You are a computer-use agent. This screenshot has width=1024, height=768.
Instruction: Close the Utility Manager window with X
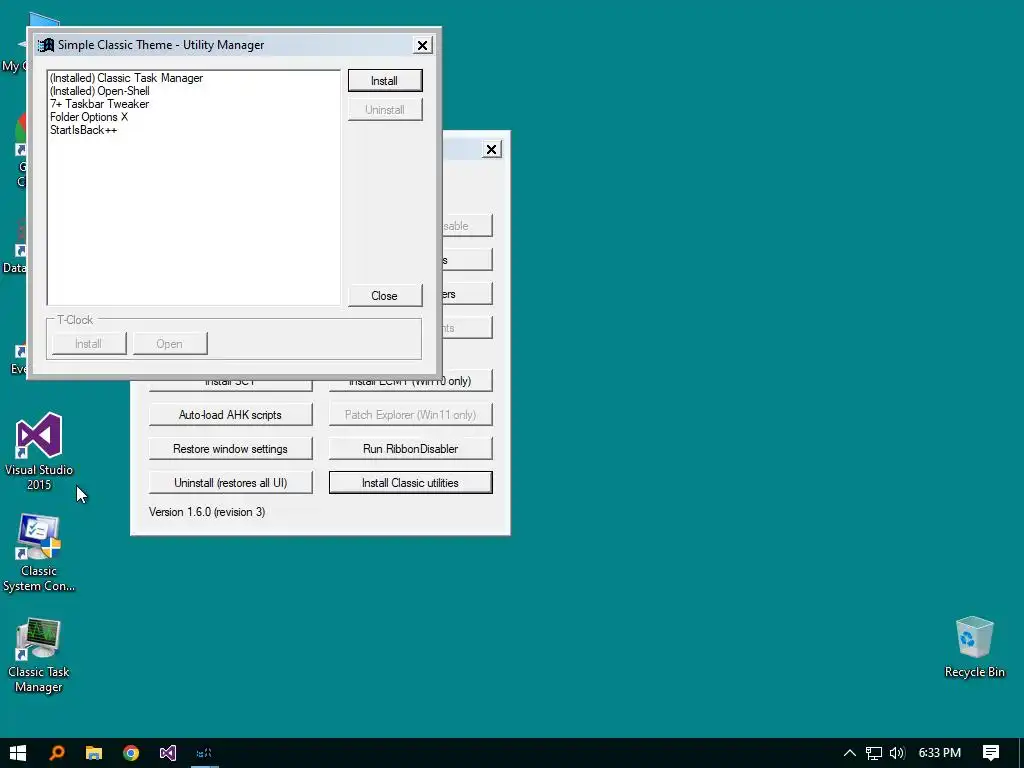[x=423, y=45]
